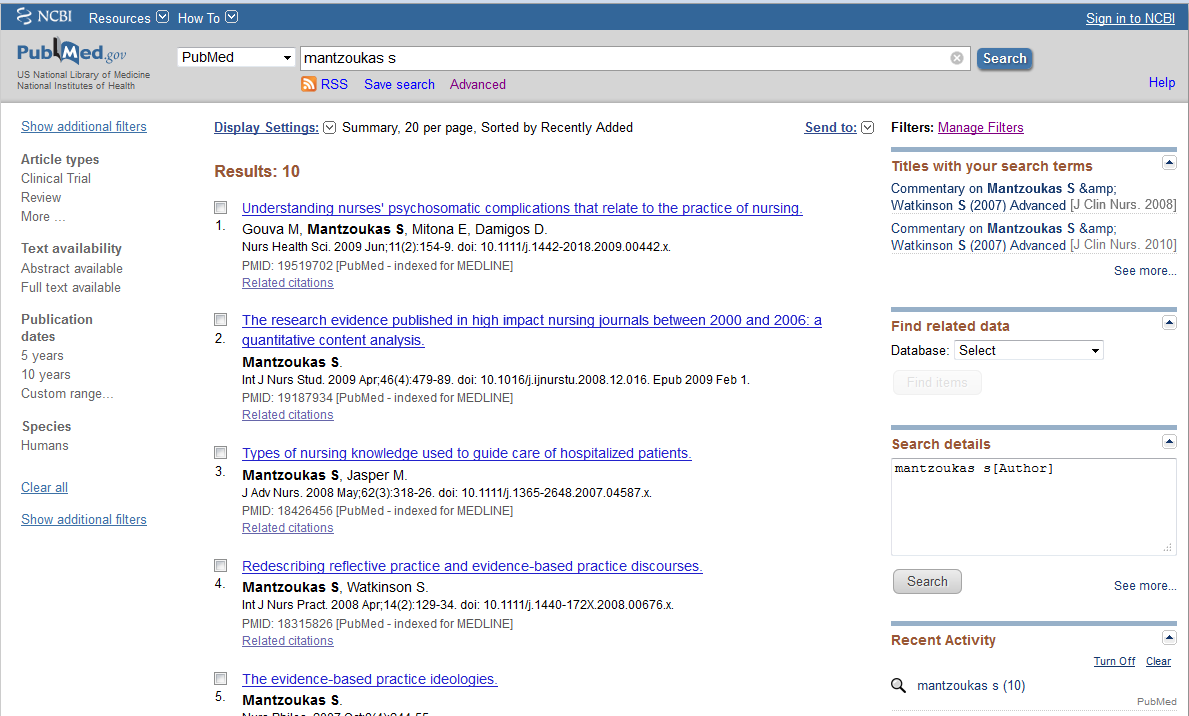Screen dimensions: 1189x716
Task: Click Clear in Recent Activity
Action: pyautogui.click(x=1158, y=661)
